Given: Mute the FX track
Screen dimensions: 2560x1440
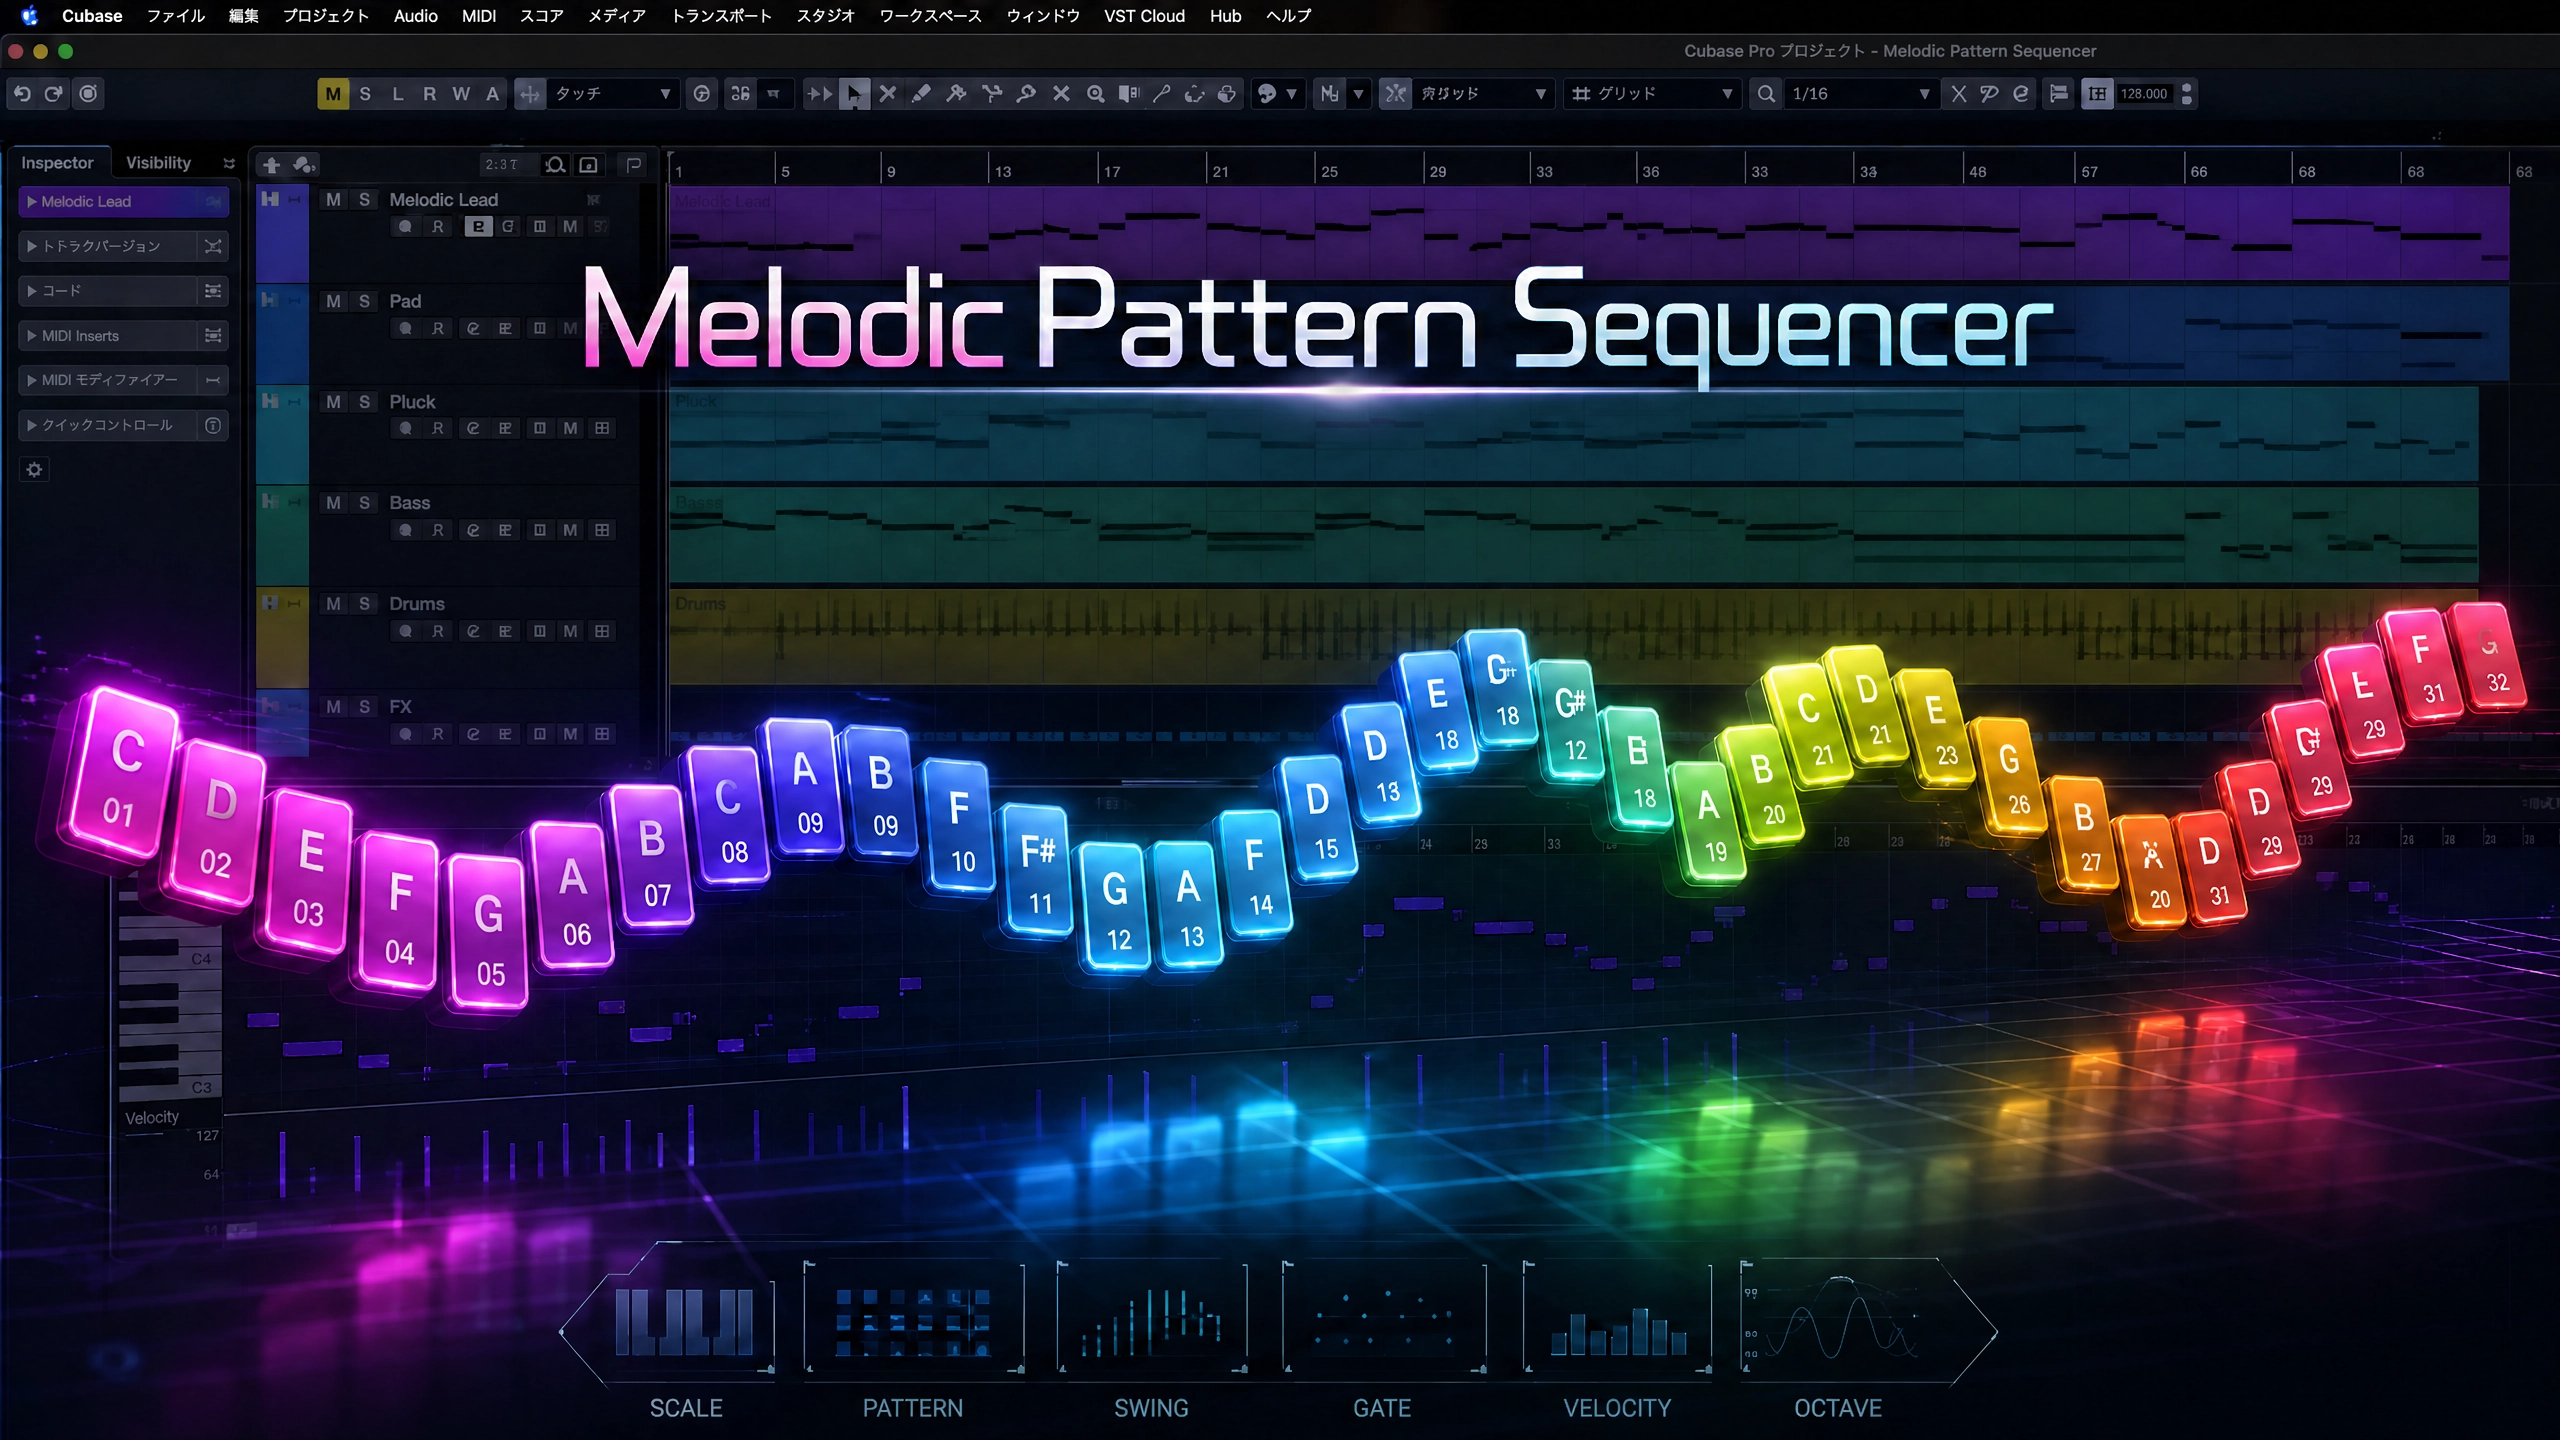Looking at the screenshot, I should [333, 707].
